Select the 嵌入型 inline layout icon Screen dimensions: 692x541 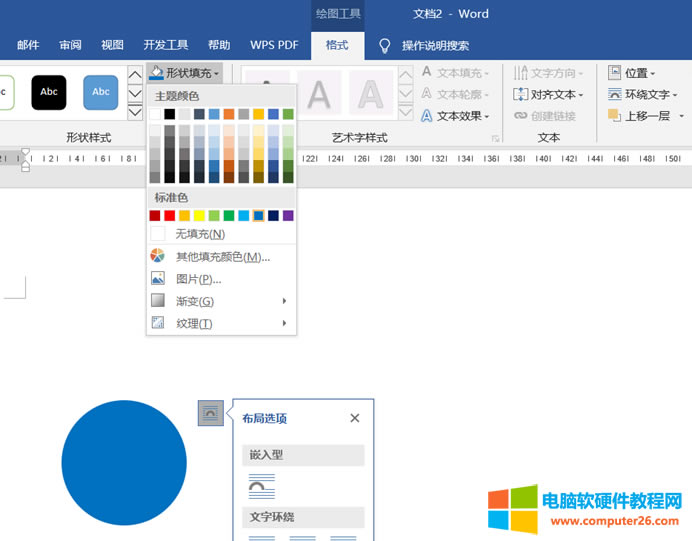pyautogui.click(x=261, y=487)
